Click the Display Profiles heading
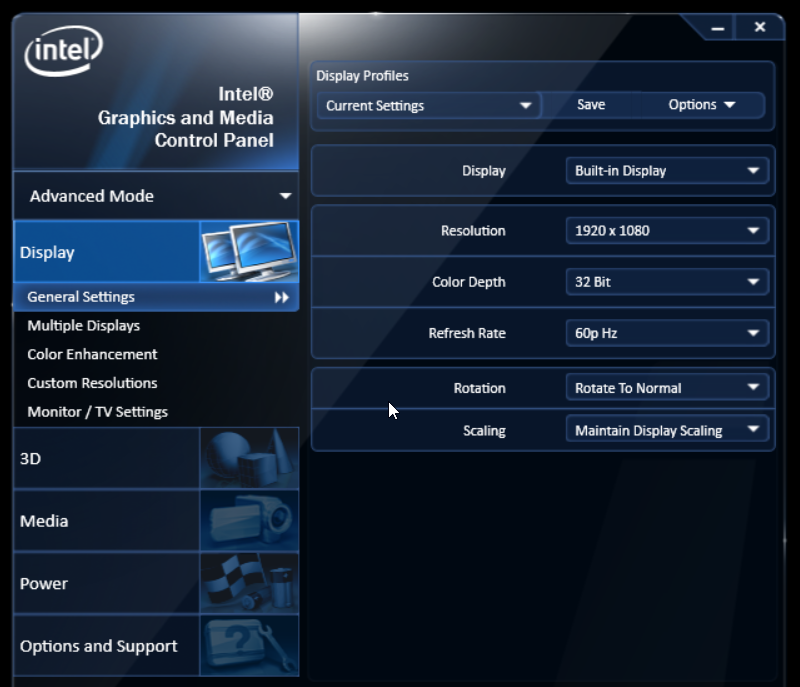Image resolution: width=800 pixels, height=687 pixels. click(x=362, y=76)
